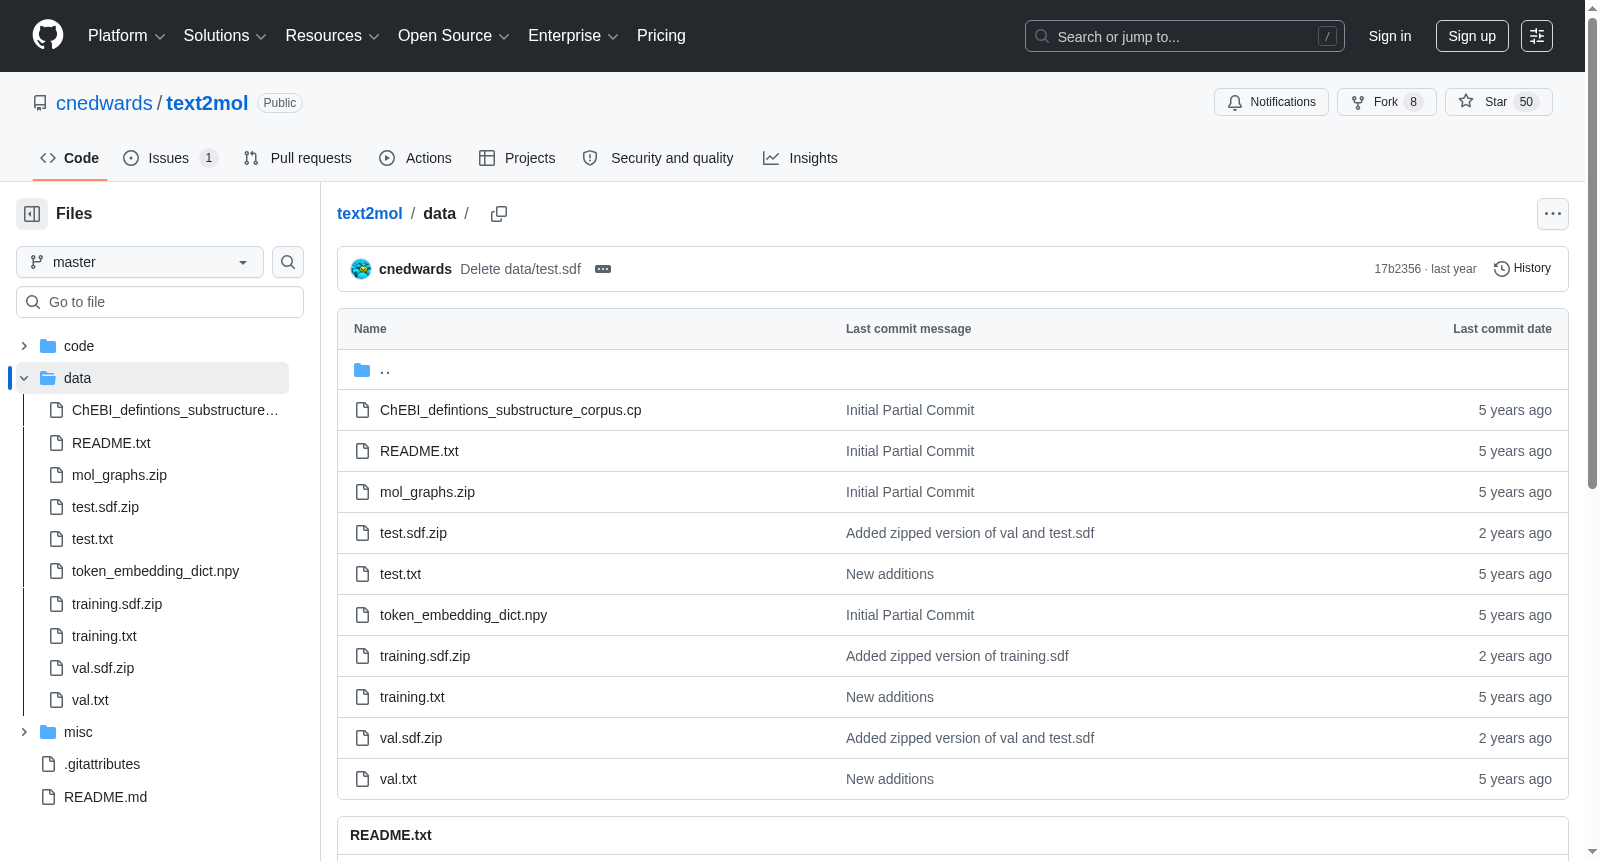The height and width of the screenshot is (861, 1600).
Task: Open the more options ellipsis button
Action: pos(1553,214)
